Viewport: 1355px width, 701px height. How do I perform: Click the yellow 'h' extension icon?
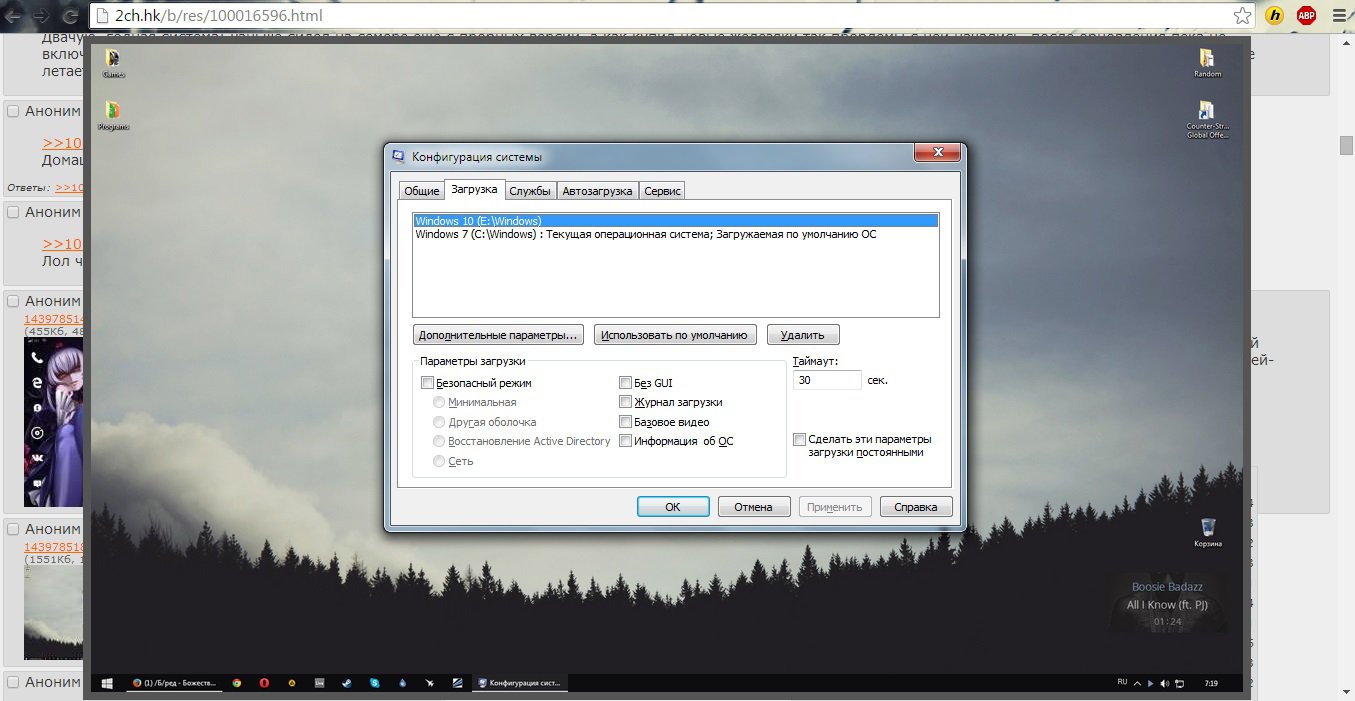coord(1275,15)
